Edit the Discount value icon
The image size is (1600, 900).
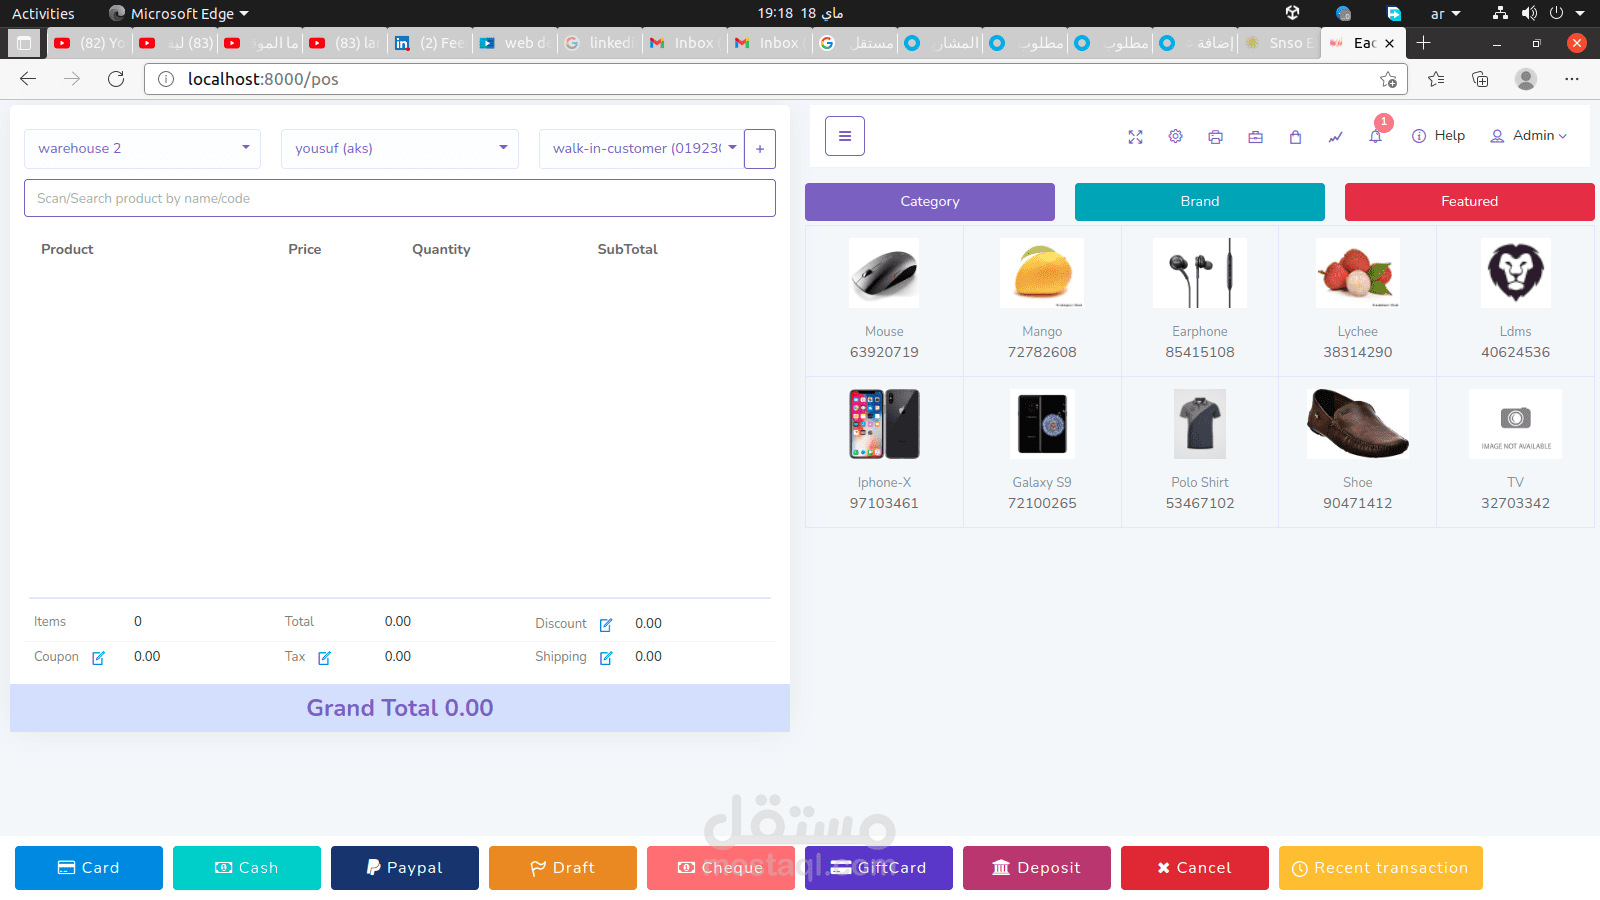point(606,625)
